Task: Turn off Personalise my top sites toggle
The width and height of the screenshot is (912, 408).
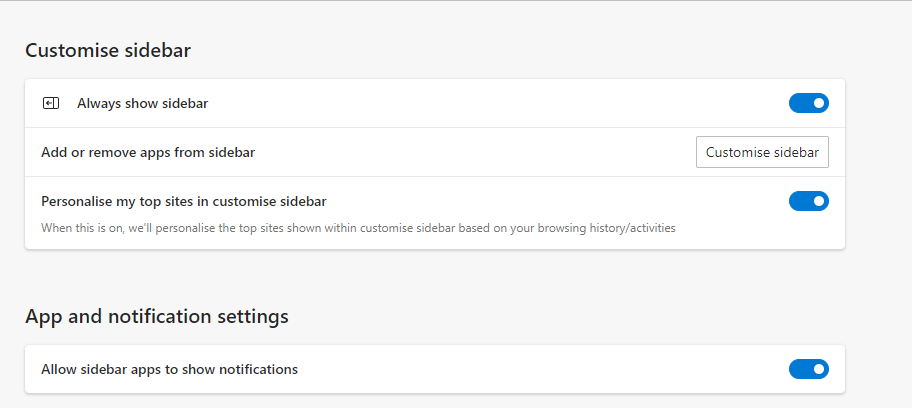Action: (808, 201)
